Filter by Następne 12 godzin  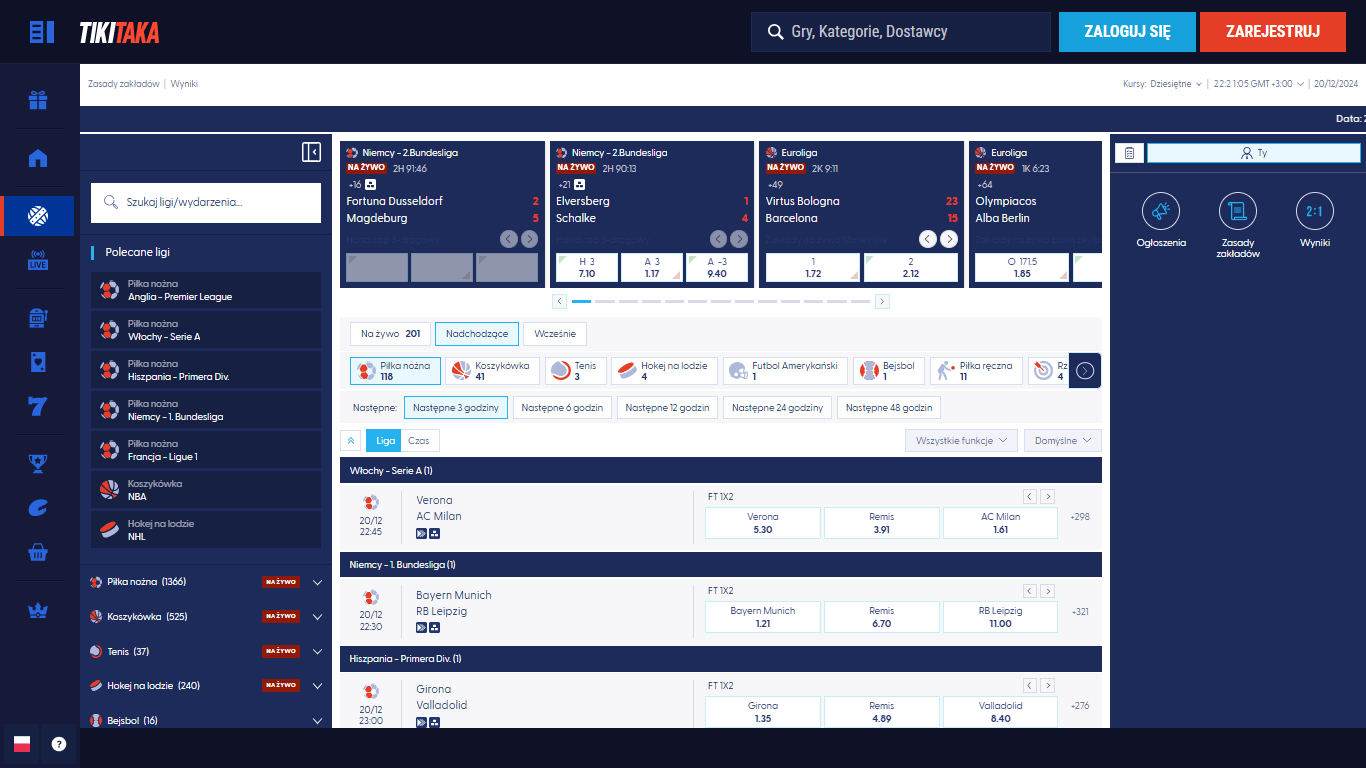(667, 408)
